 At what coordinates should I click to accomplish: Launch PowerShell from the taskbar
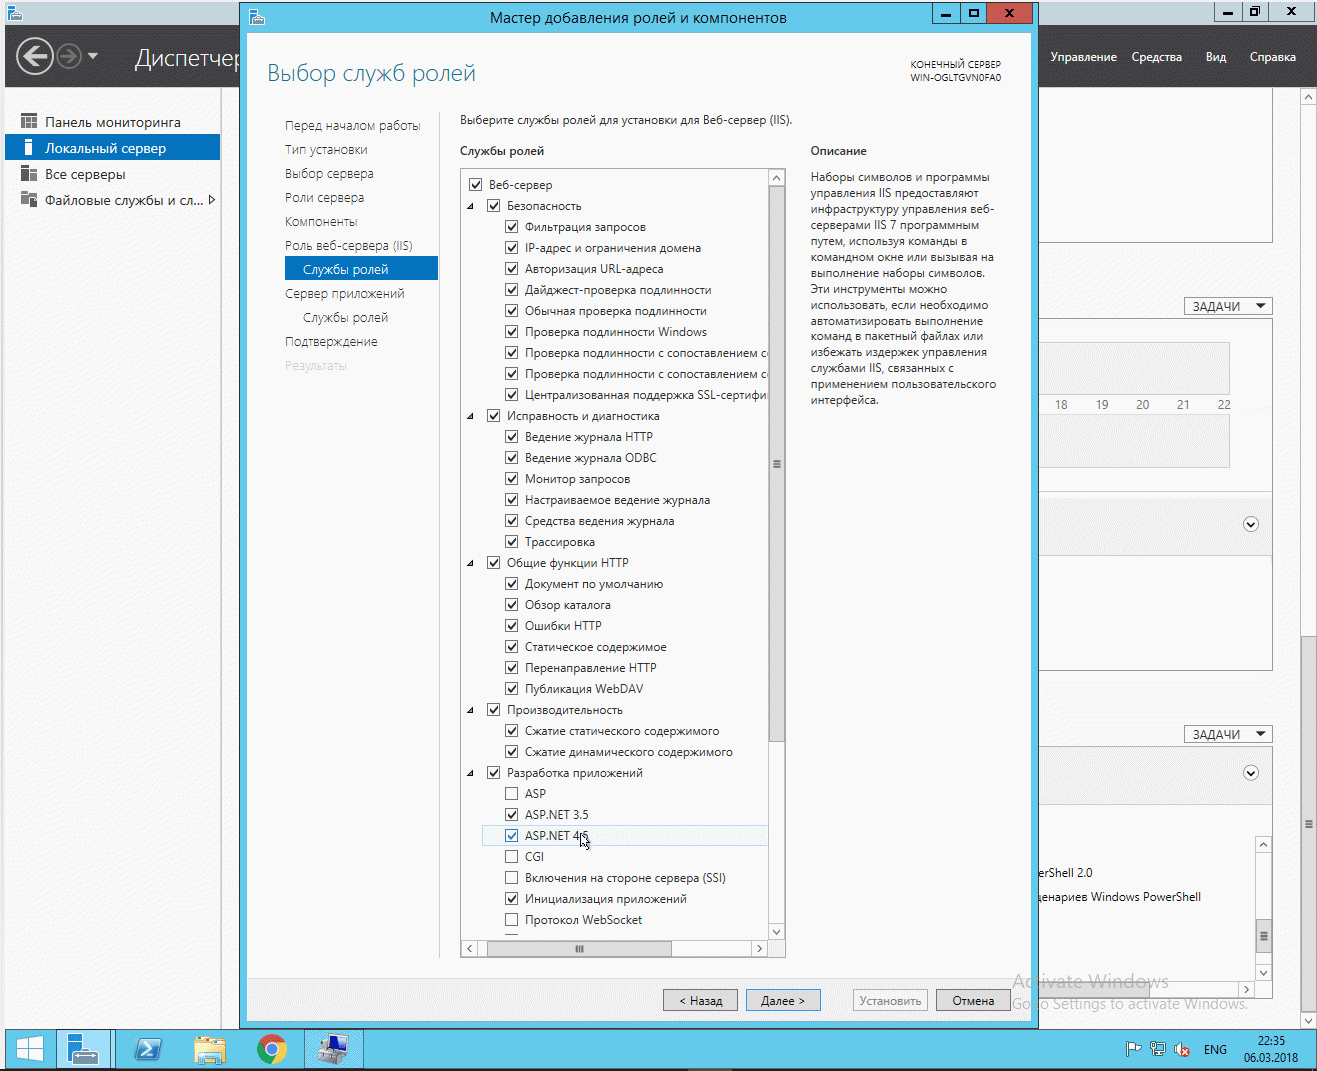click(x=148, y=1049)
